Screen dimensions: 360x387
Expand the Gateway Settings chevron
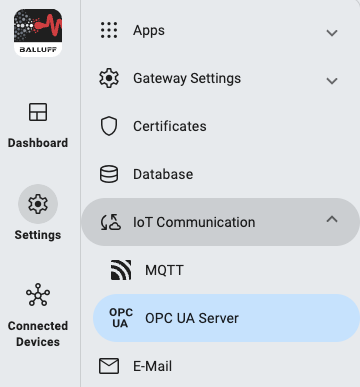click(x=332, y=81)
